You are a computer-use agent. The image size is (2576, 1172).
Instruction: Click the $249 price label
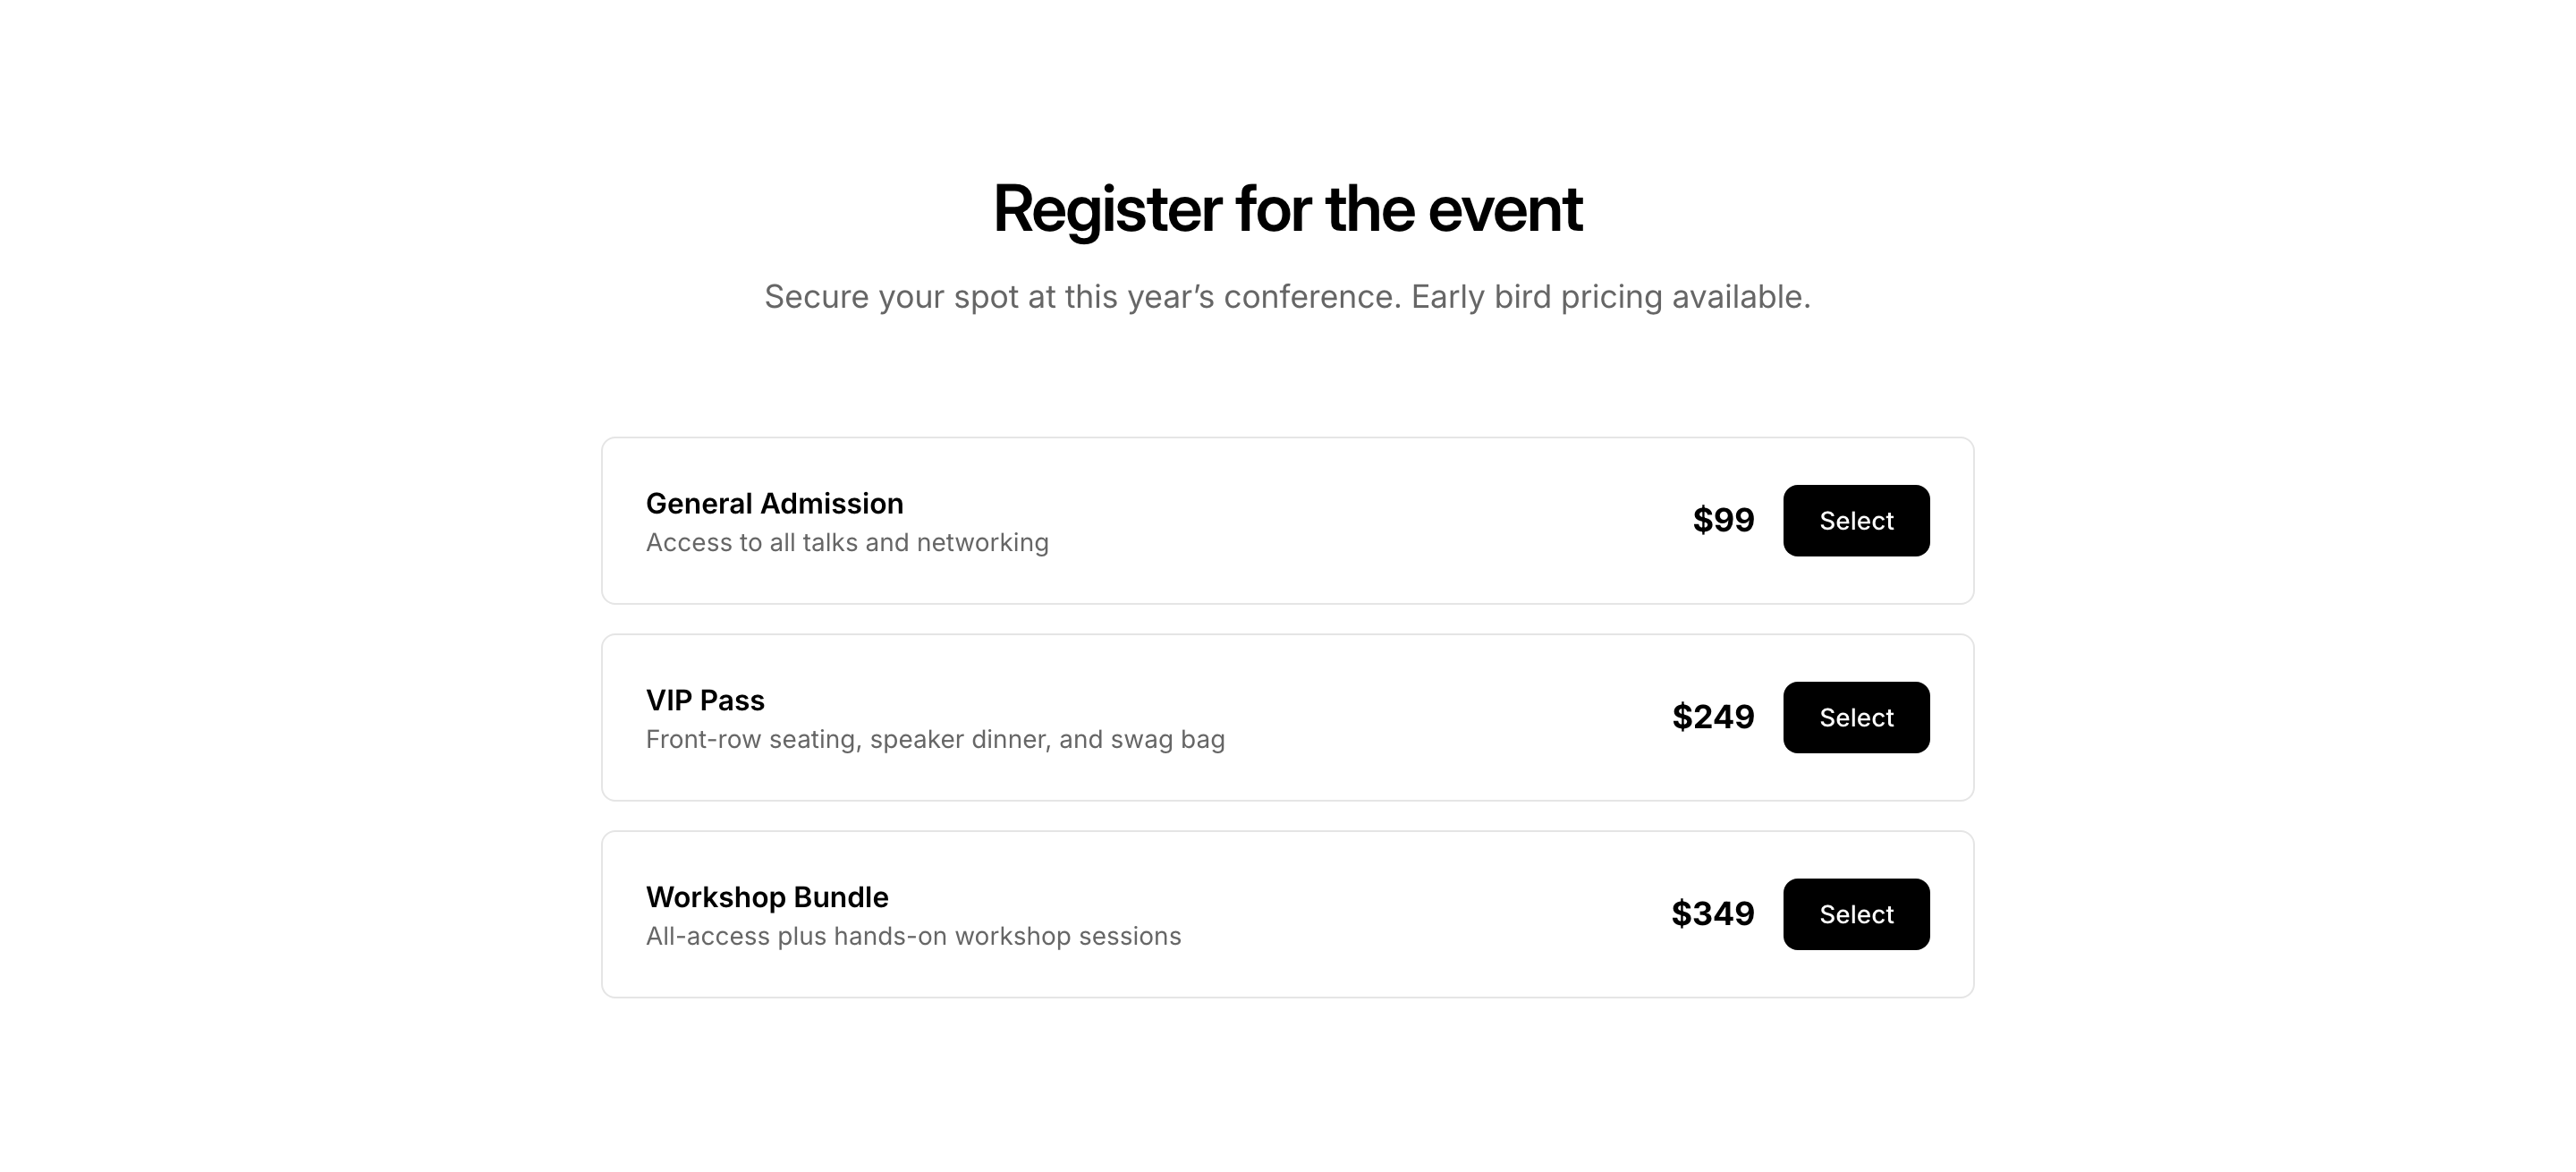pos(1713,718)
